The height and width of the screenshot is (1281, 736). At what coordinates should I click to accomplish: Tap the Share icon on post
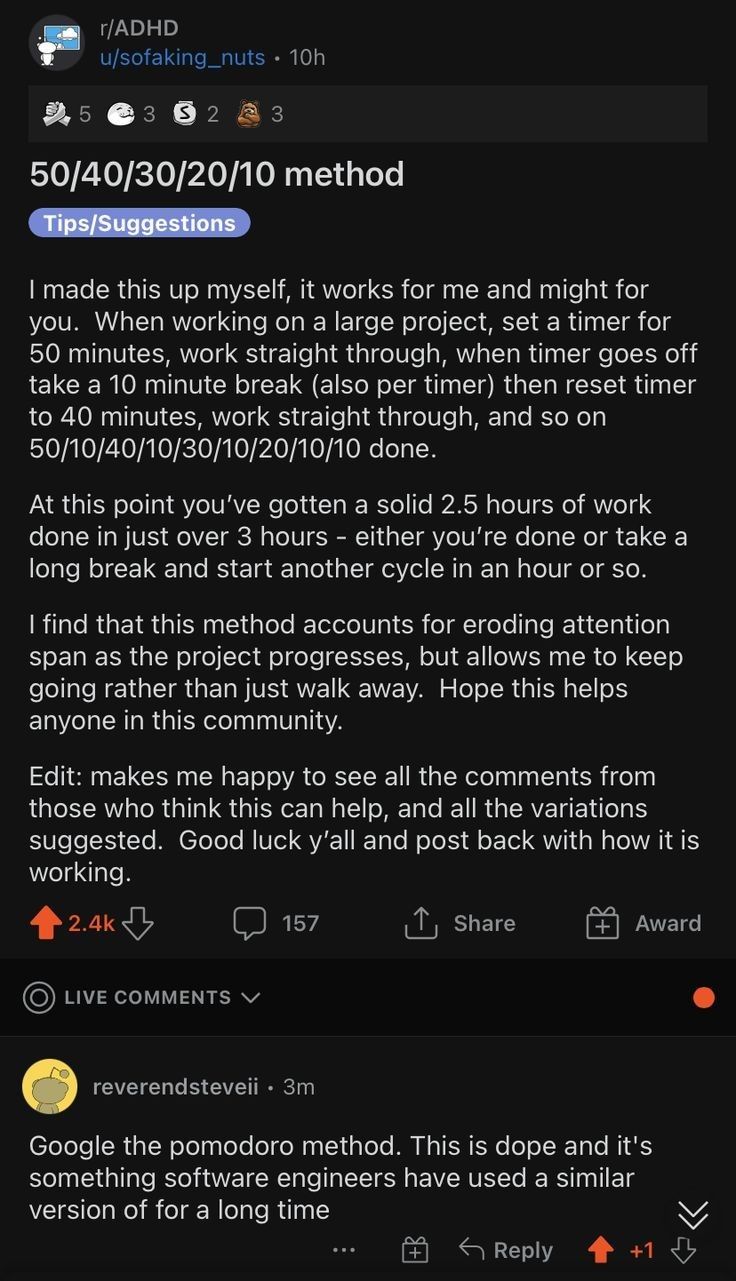pos(421,923)
